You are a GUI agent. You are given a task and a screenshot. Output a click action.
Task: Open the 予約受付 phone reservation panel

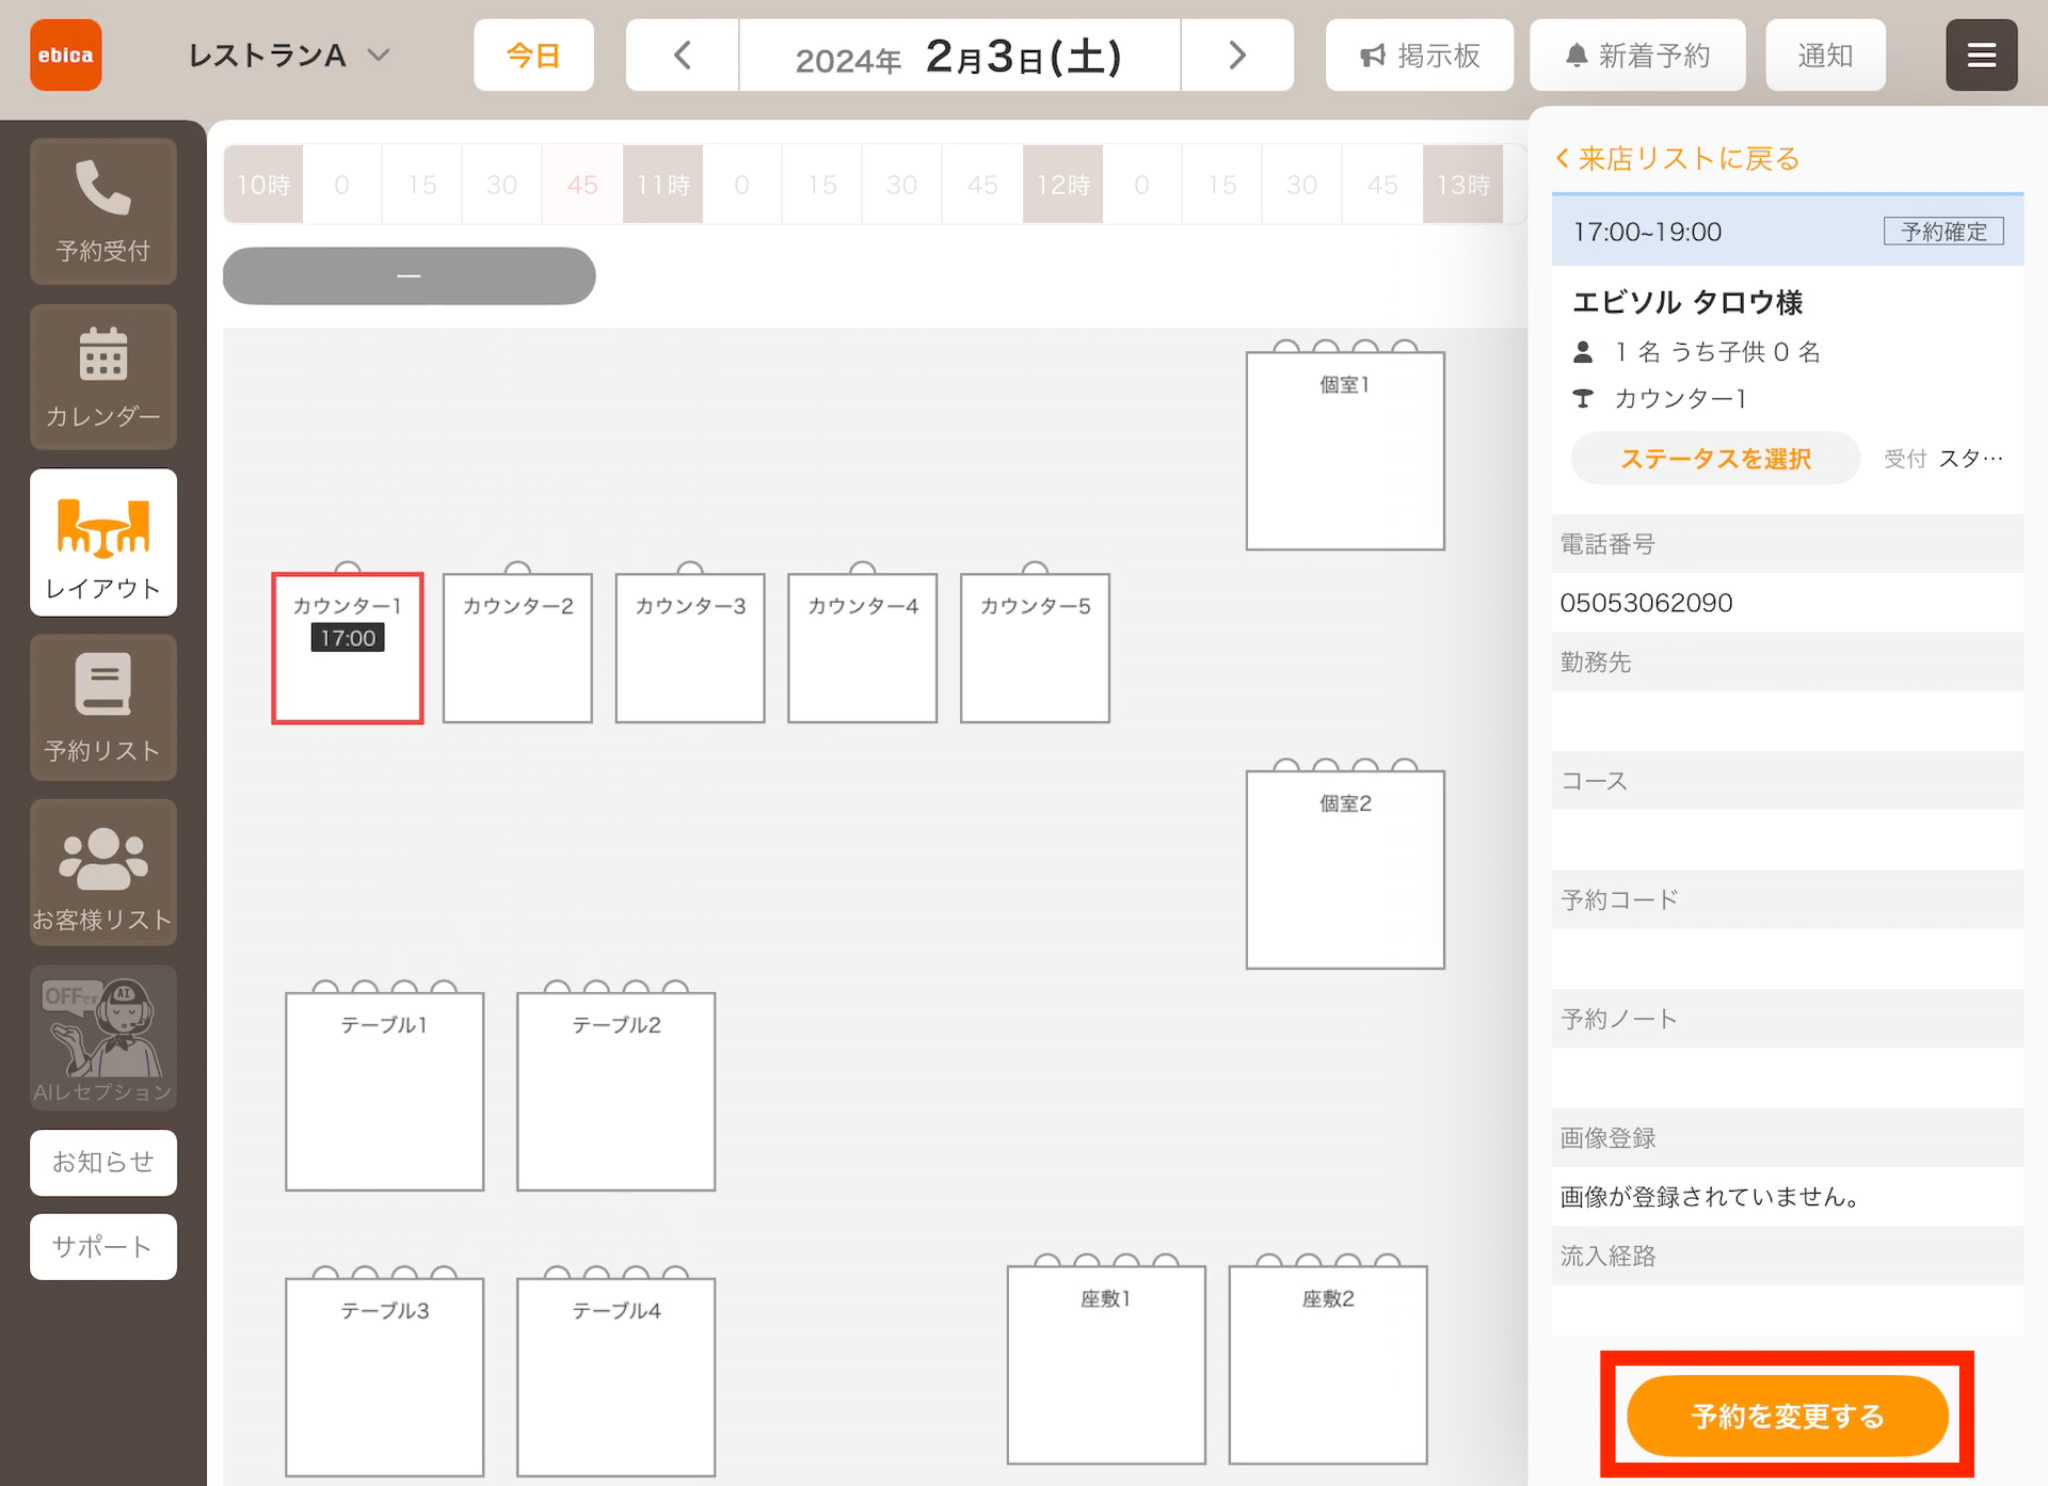(x=103, y=211)
